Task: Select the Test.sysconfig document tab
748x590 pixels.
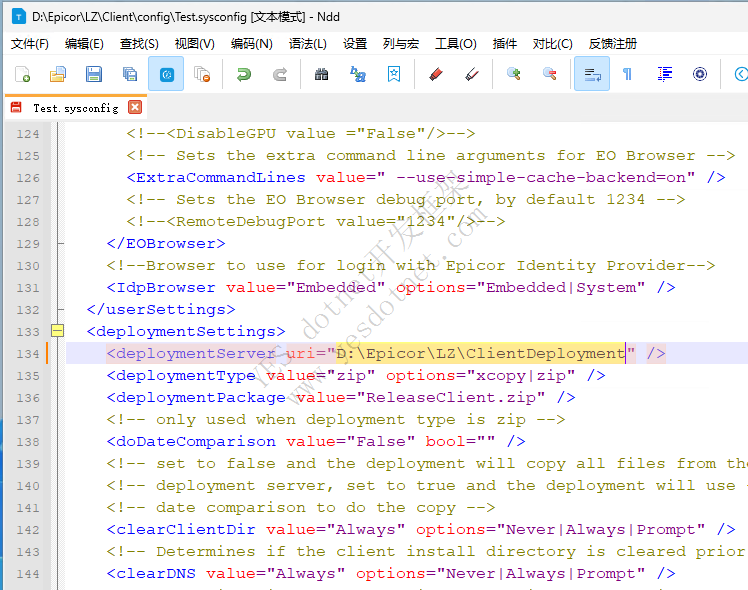Action: [x=75, y=108]
